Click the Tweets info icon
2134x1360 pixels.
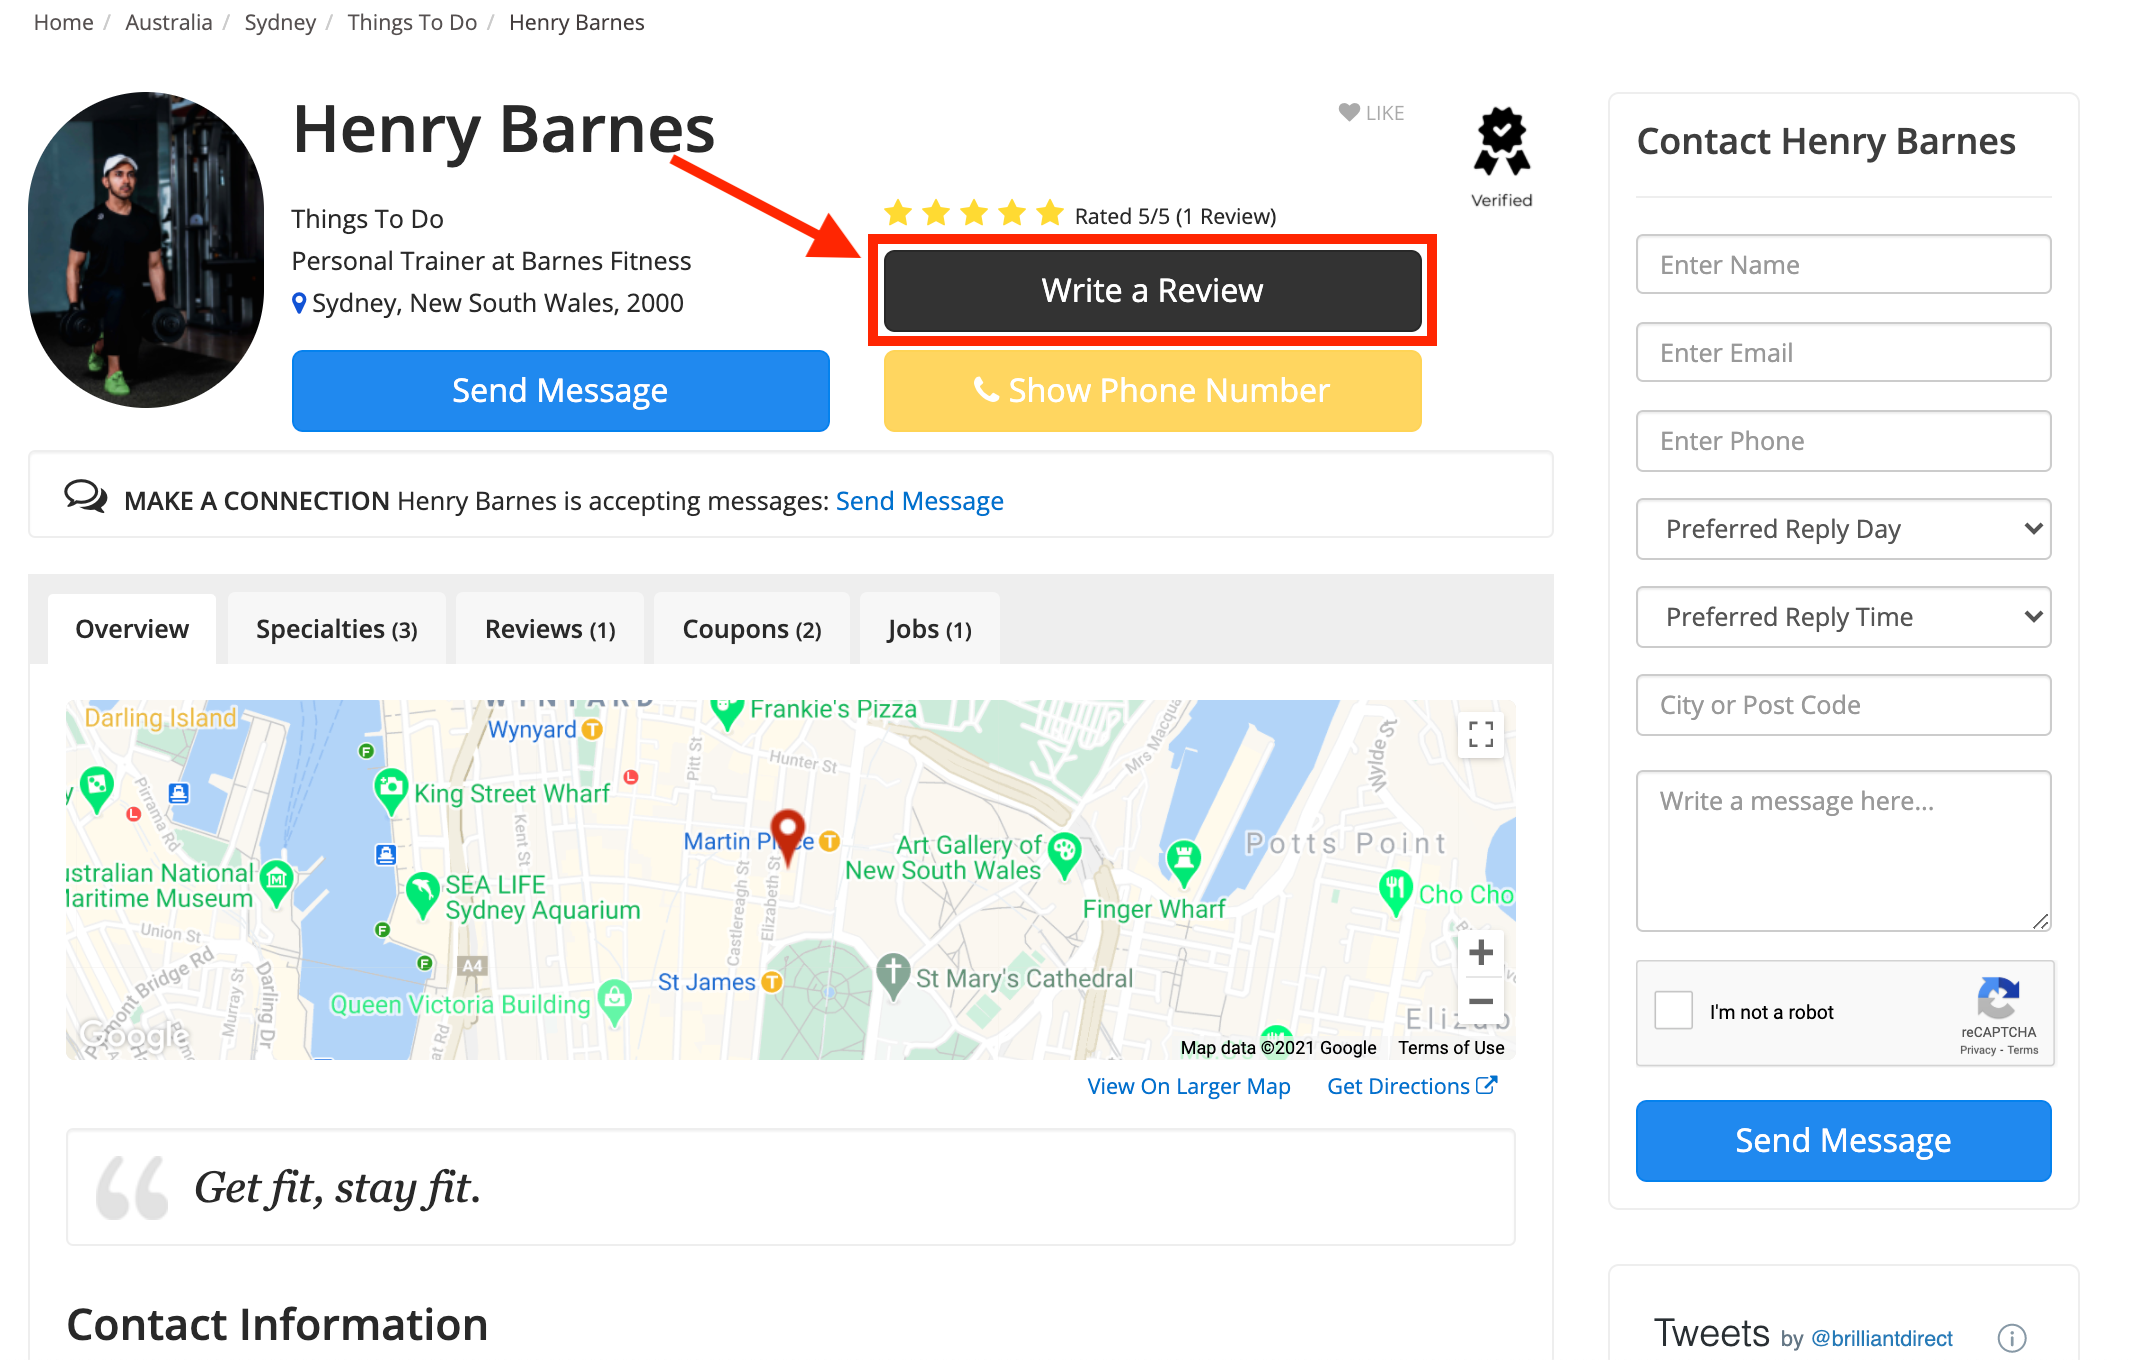[2011, 1338]
